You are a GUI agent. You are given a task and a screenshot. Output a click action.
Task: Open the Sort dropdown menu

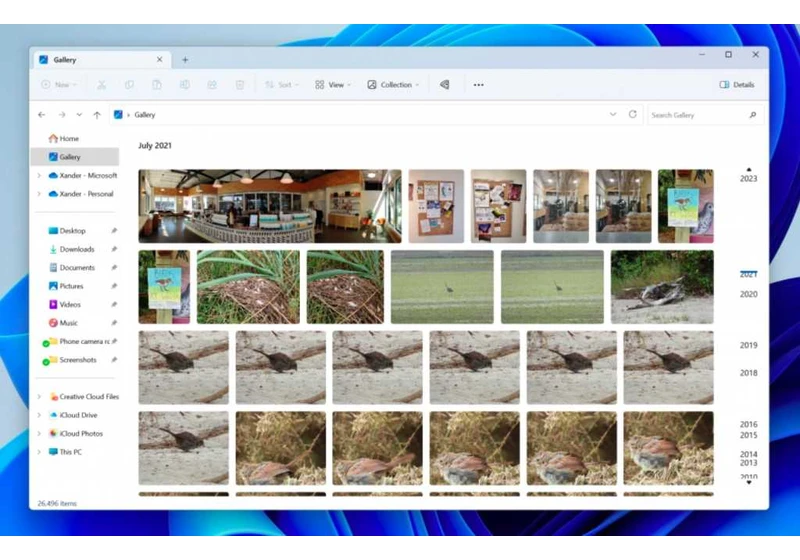282,85
